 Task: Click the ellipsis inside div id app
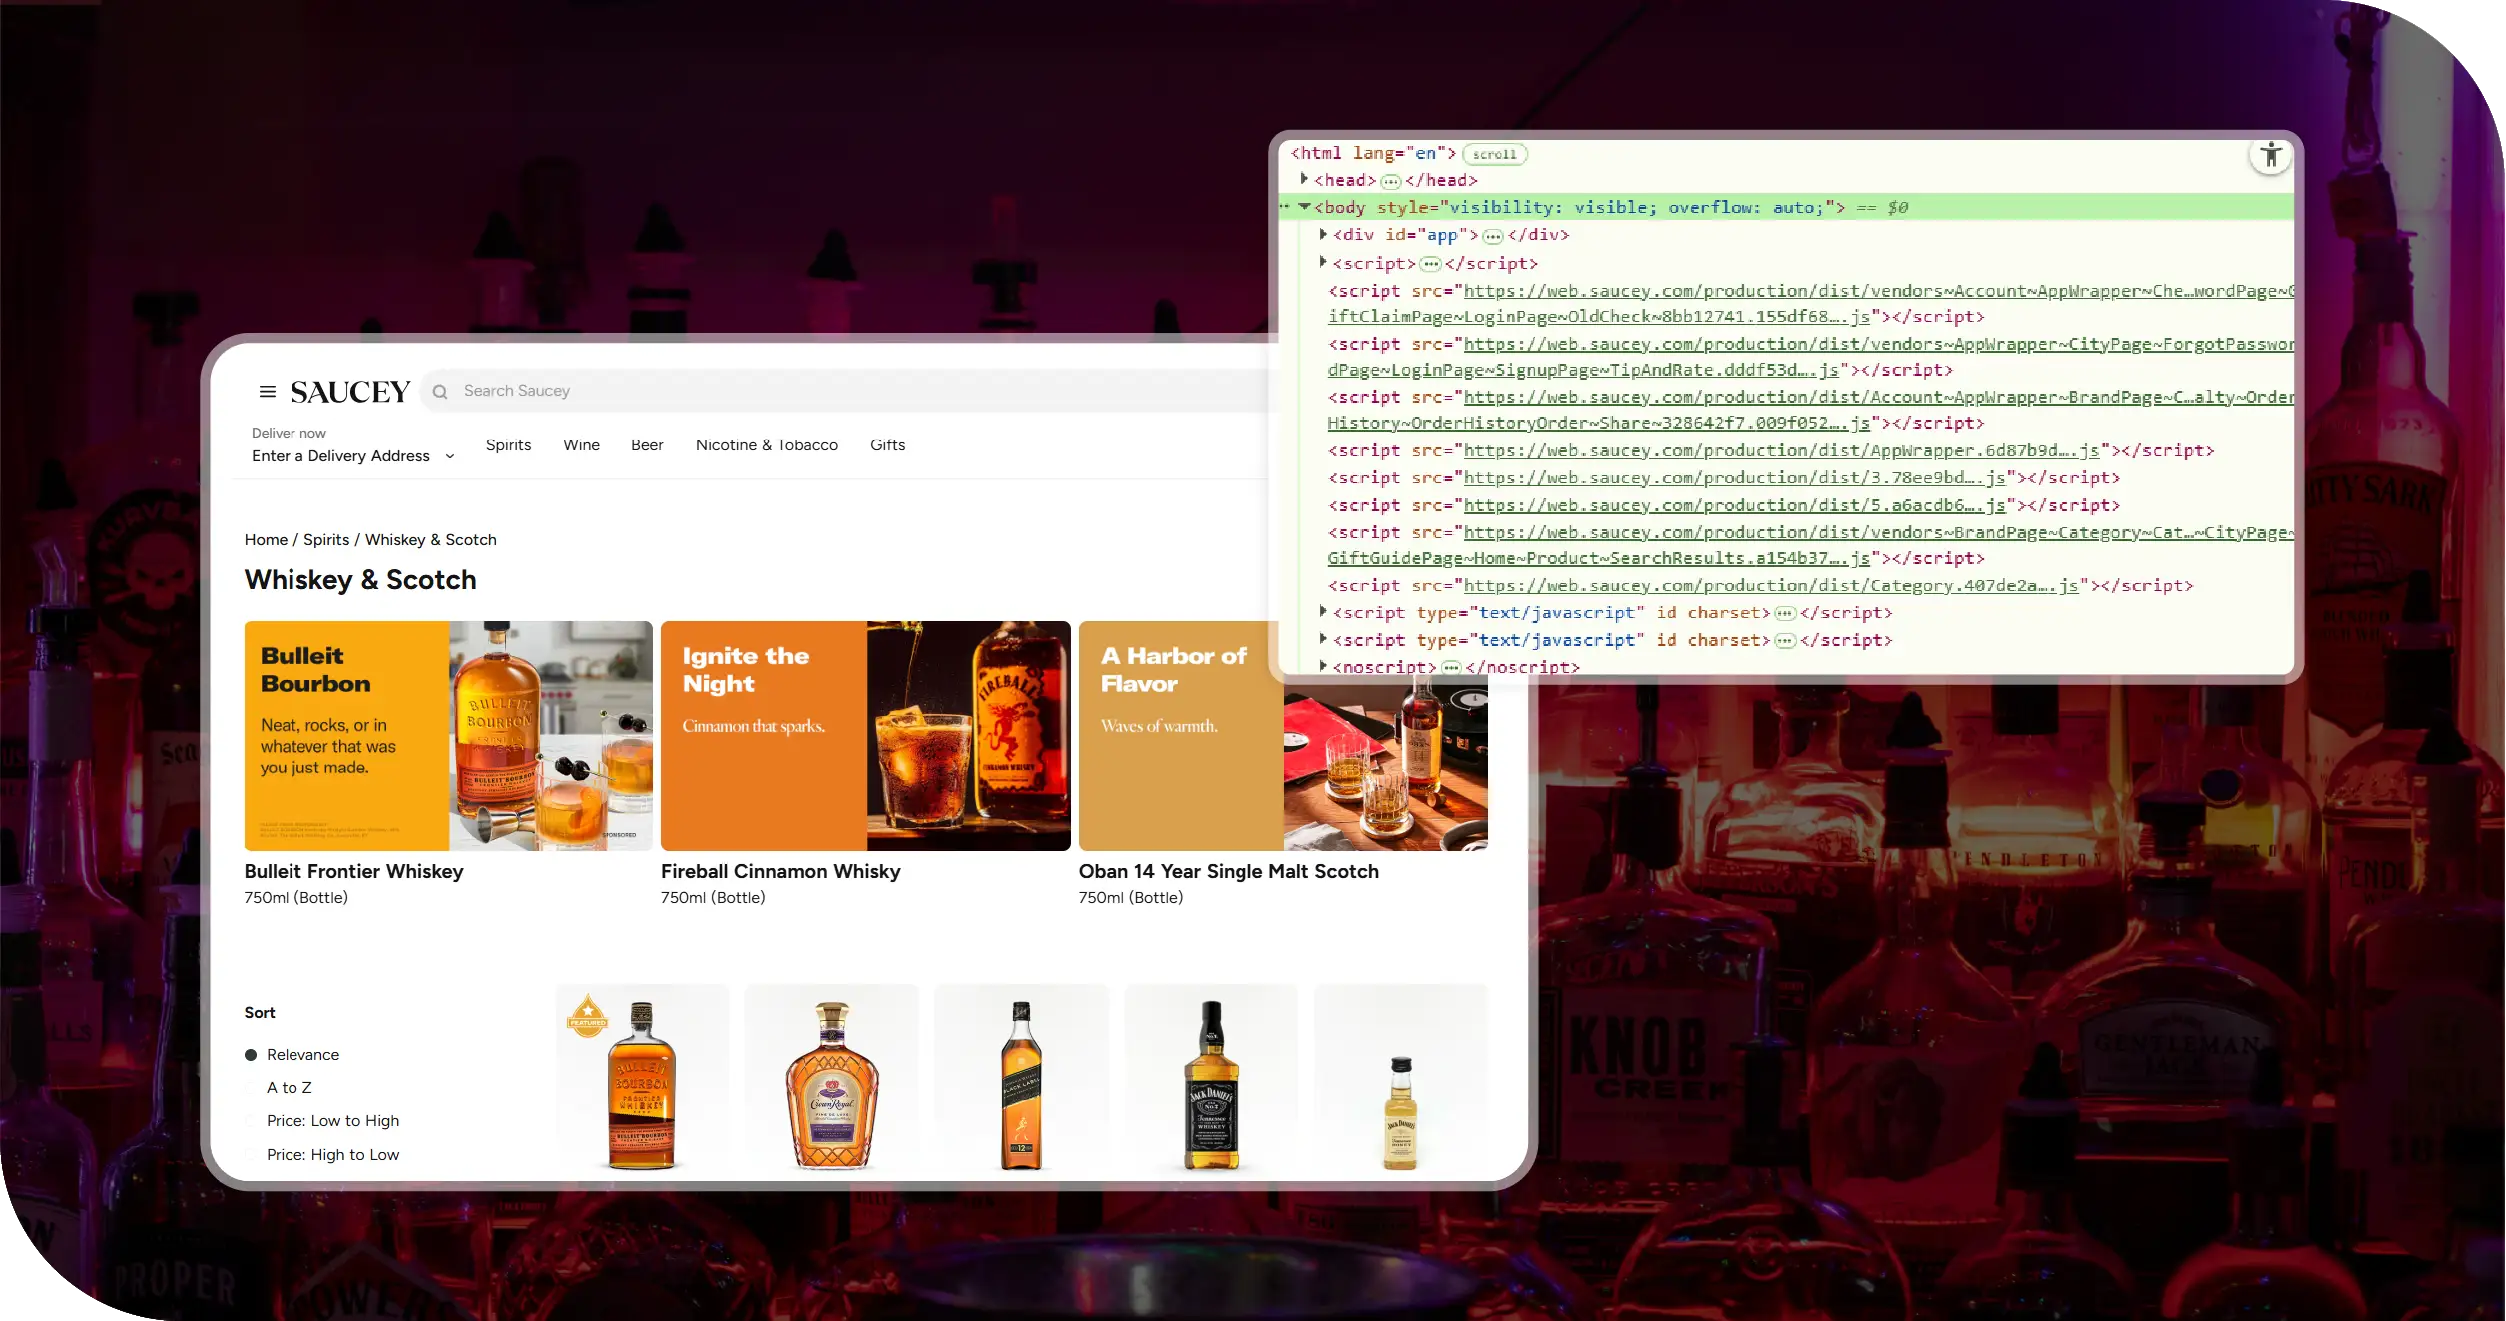1492,236
